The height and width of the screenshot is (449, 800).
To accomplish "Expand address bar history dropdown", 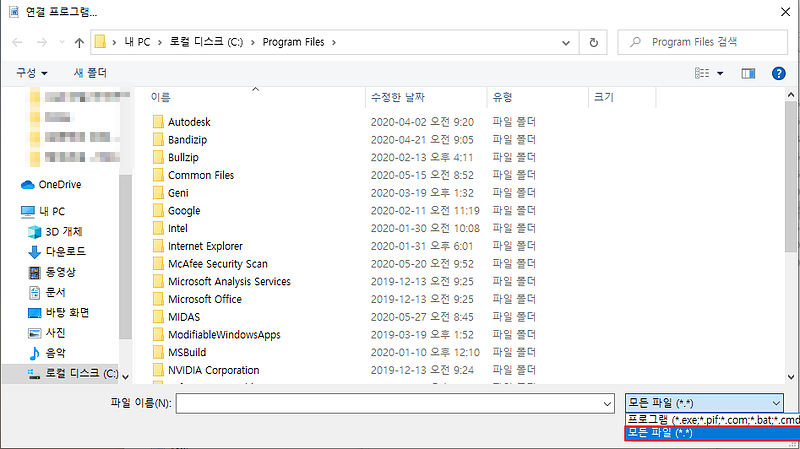I will tap(566, 43).
